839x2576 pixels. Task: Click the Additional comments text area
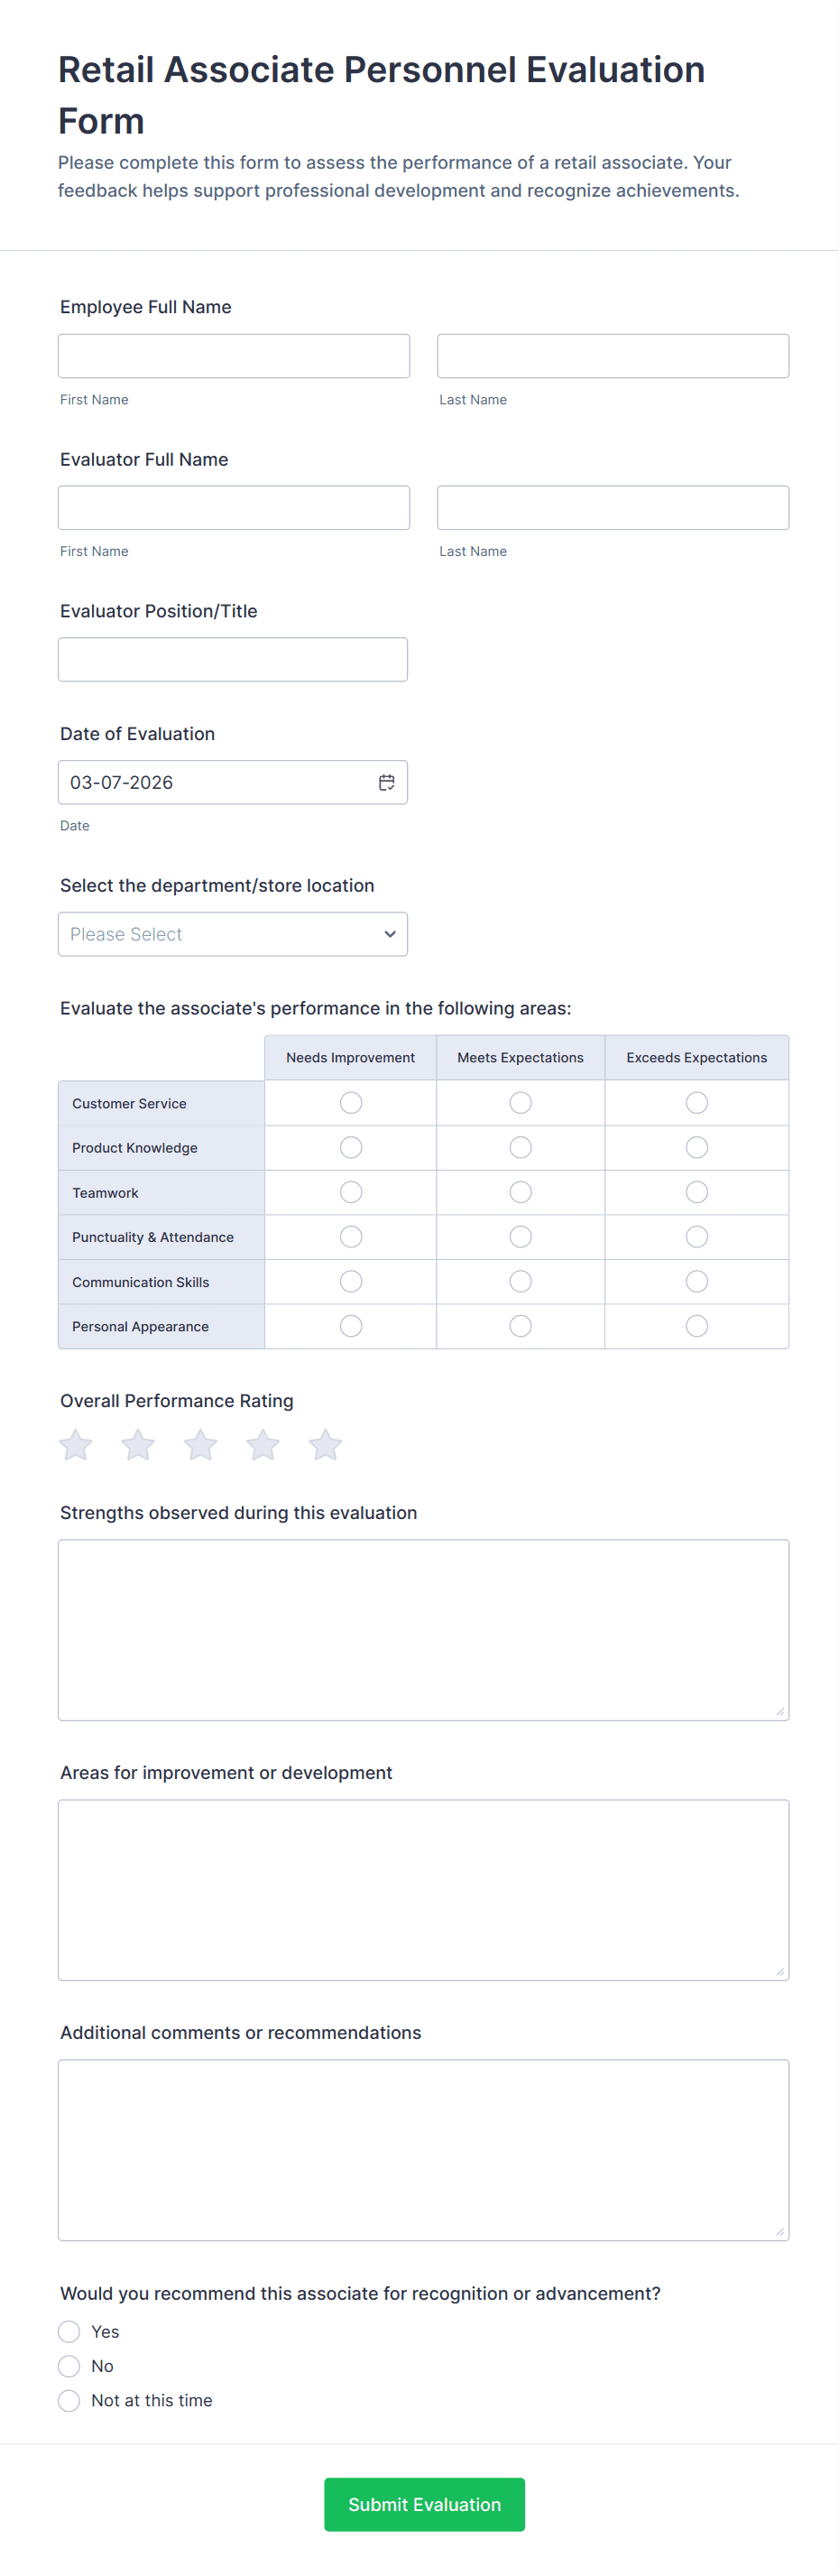click(x=423, y=2150)
